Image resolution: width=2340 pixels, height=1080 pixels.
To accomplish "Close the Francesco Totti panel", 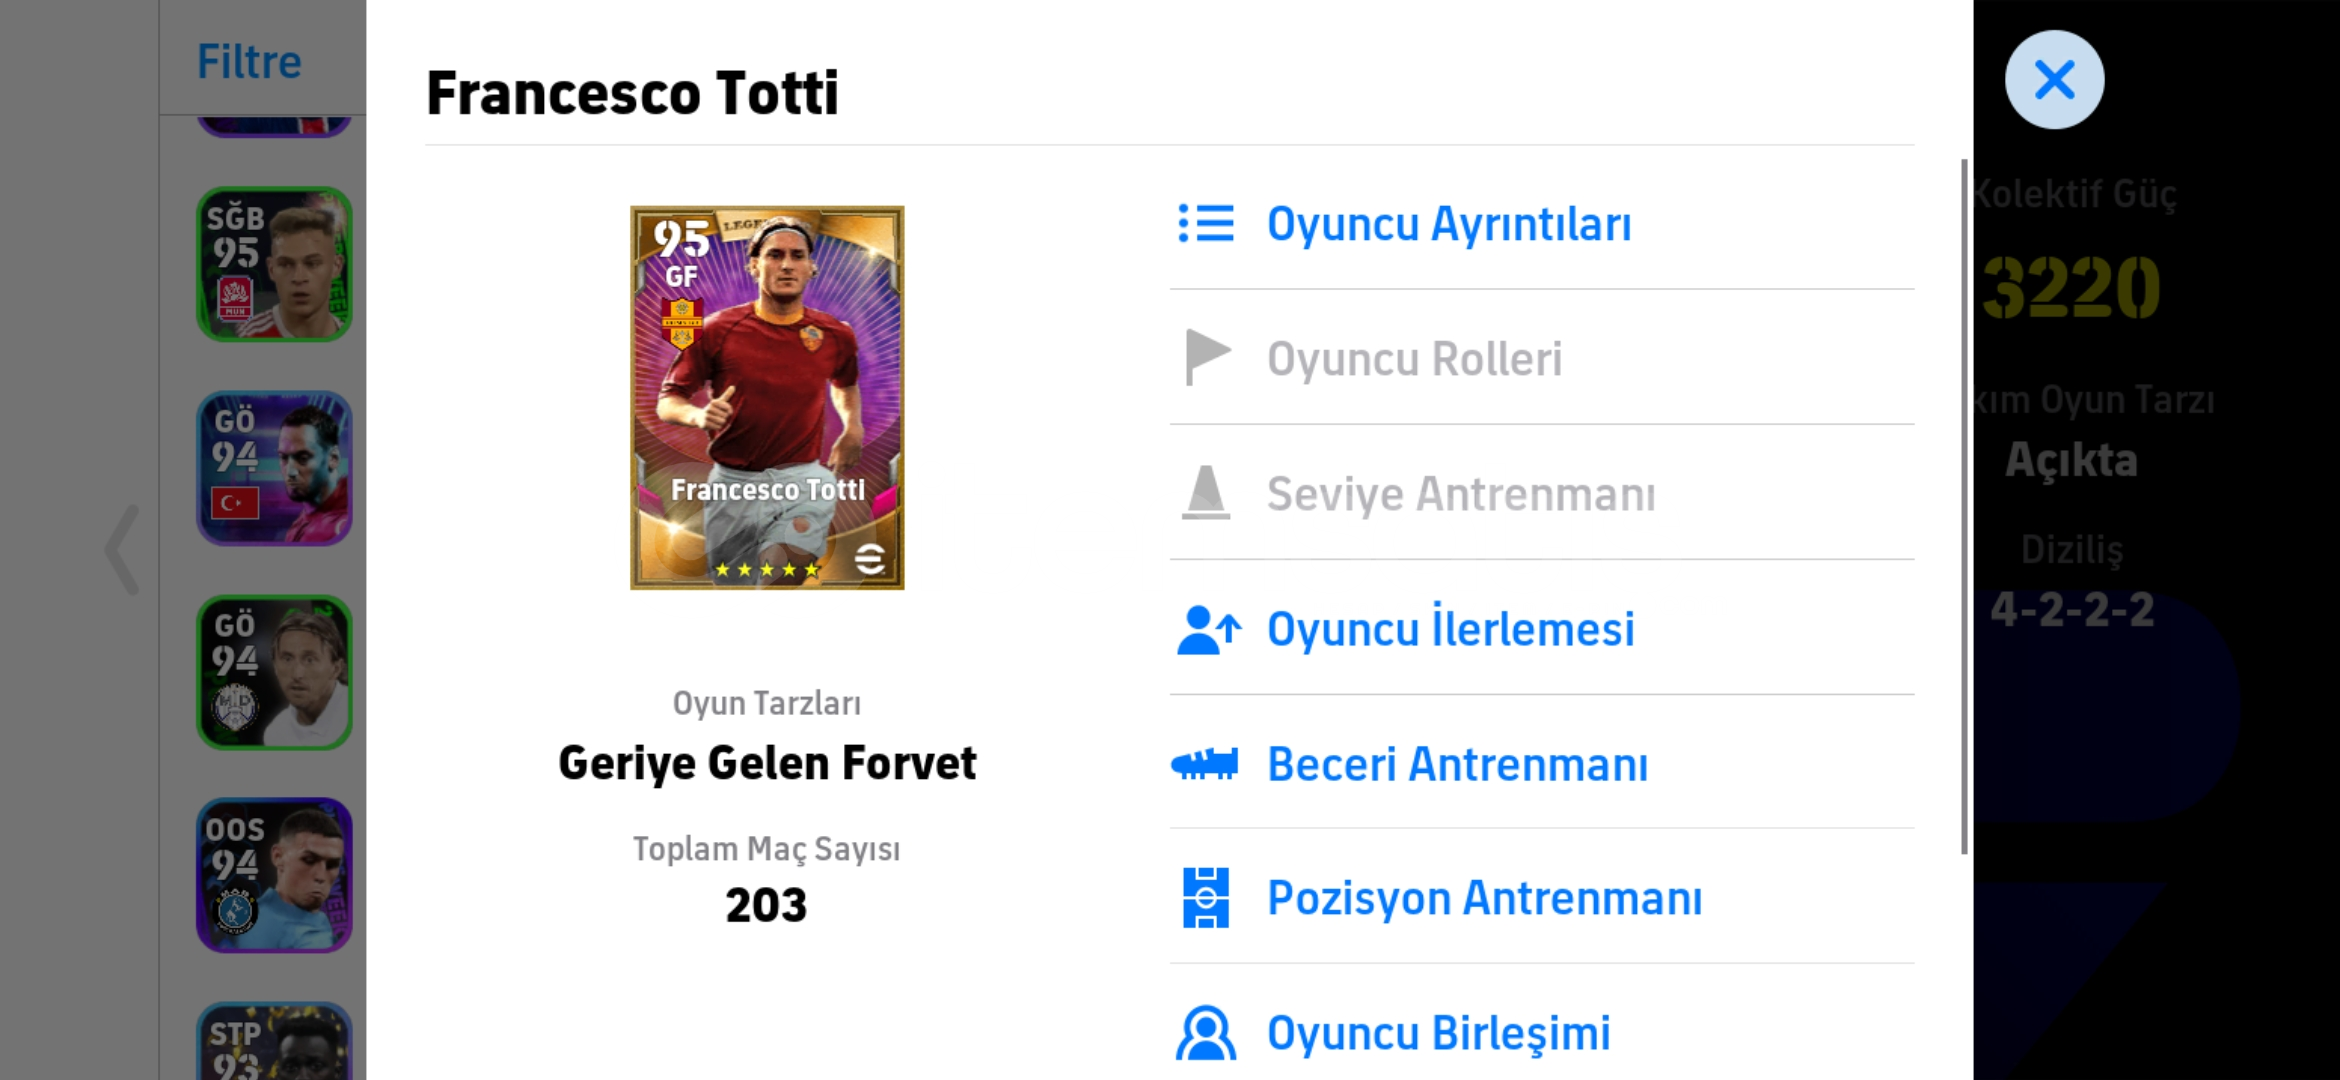I will (2054, 80).
